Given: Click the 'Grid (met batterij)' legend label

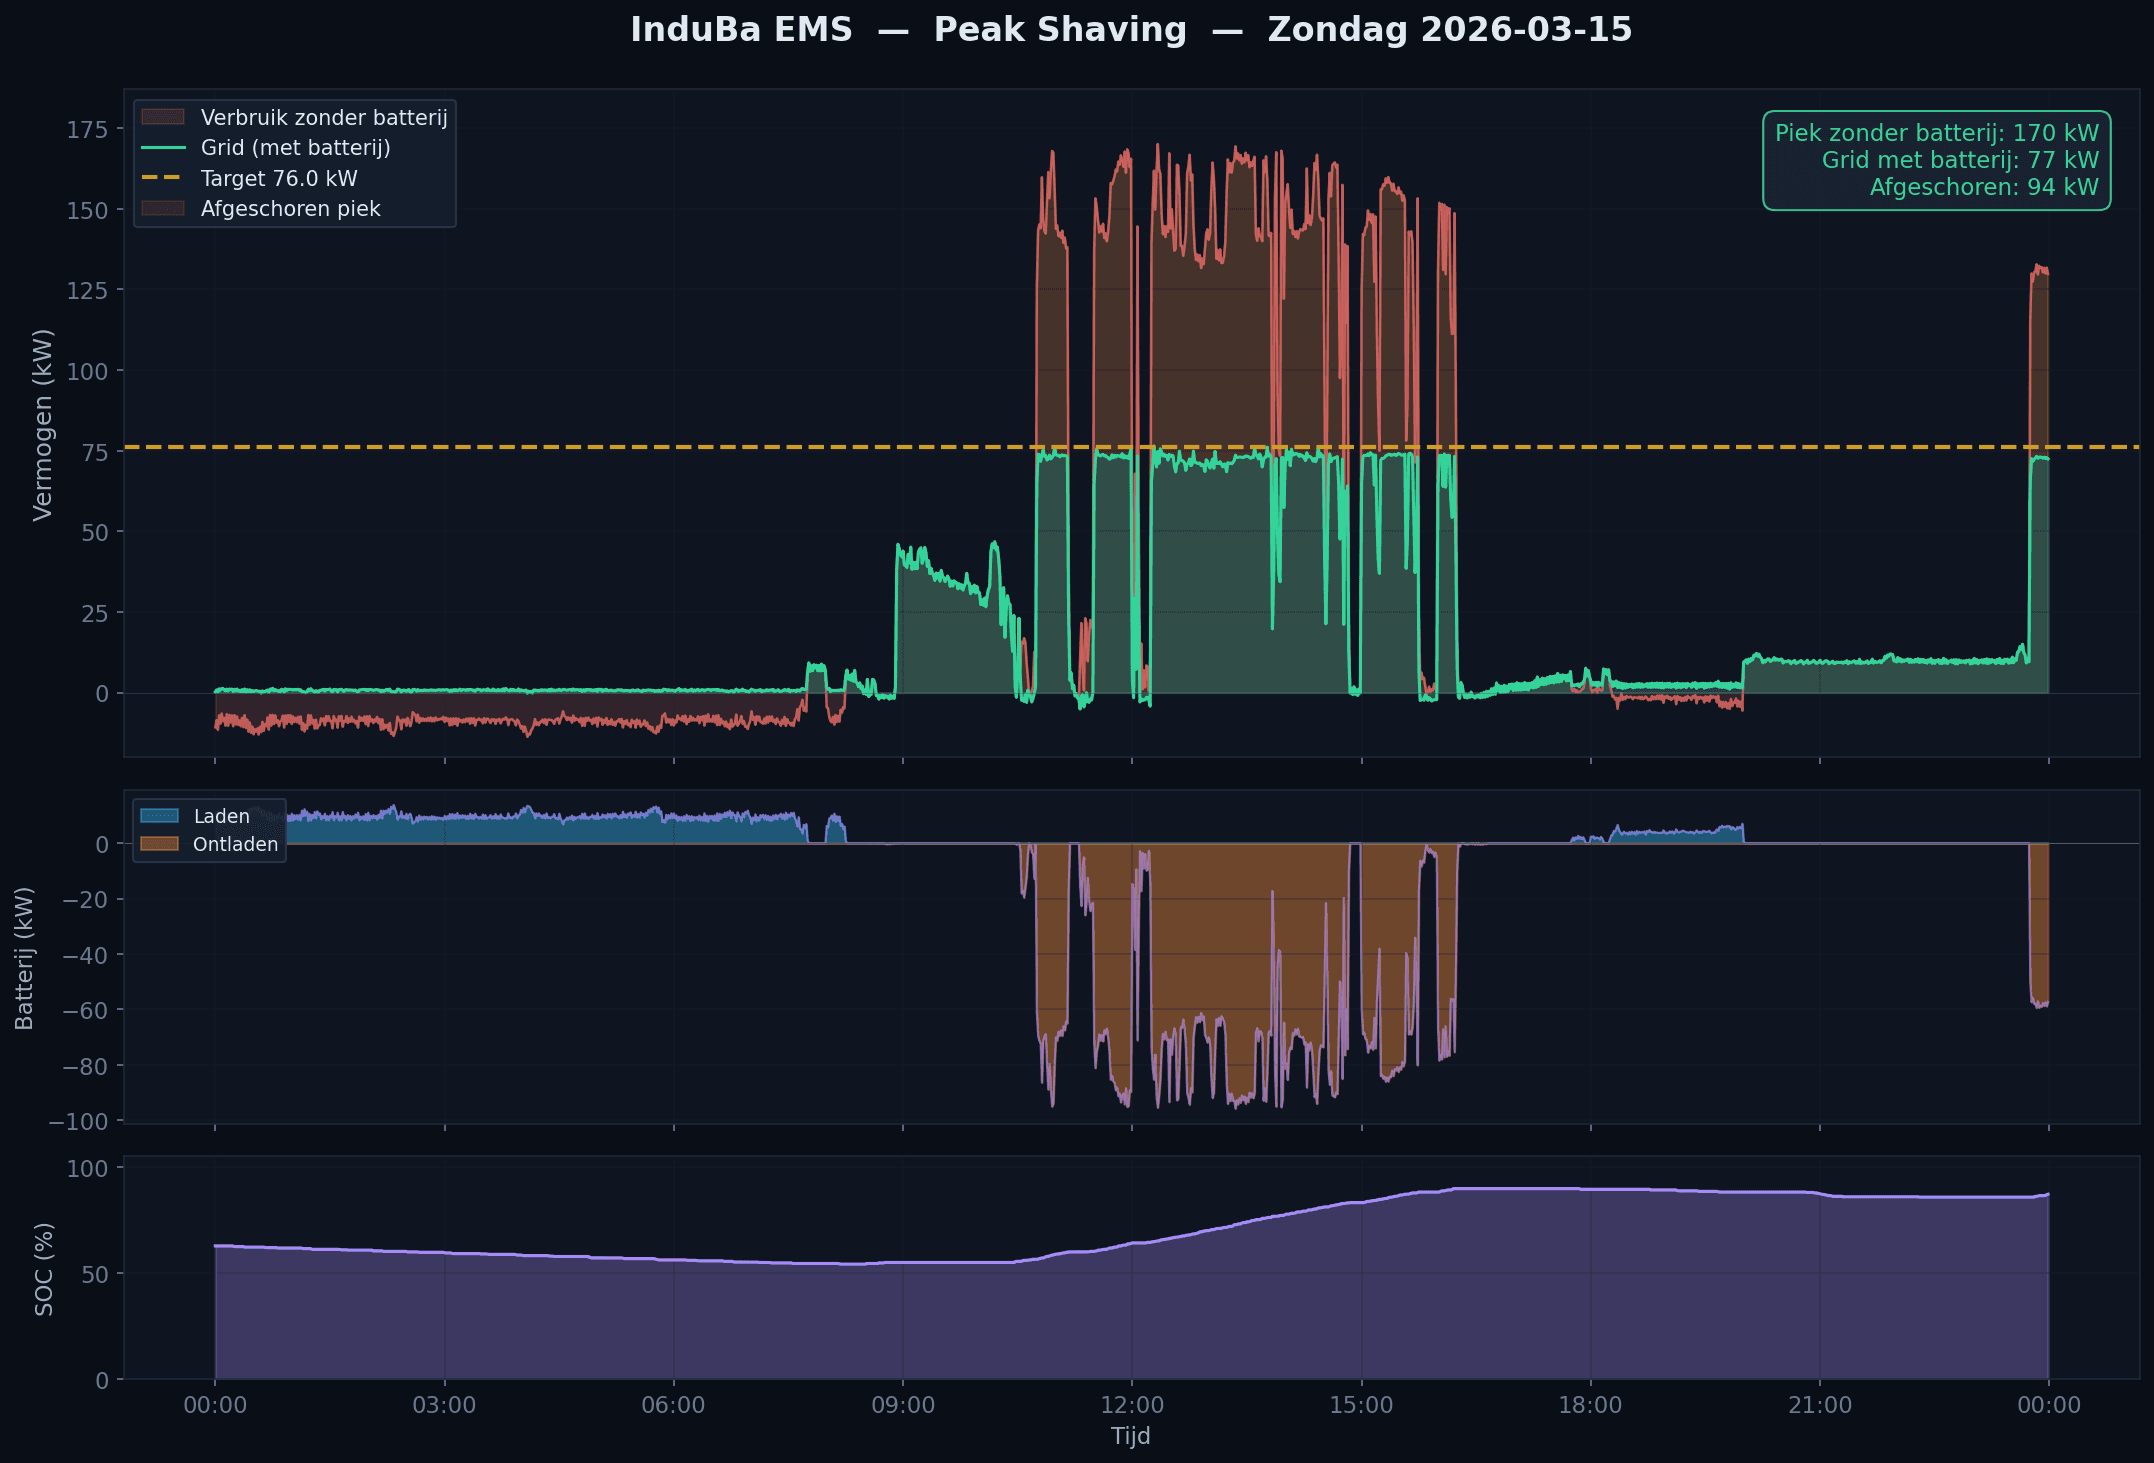Looking at the screenshot, I should 296,148.
